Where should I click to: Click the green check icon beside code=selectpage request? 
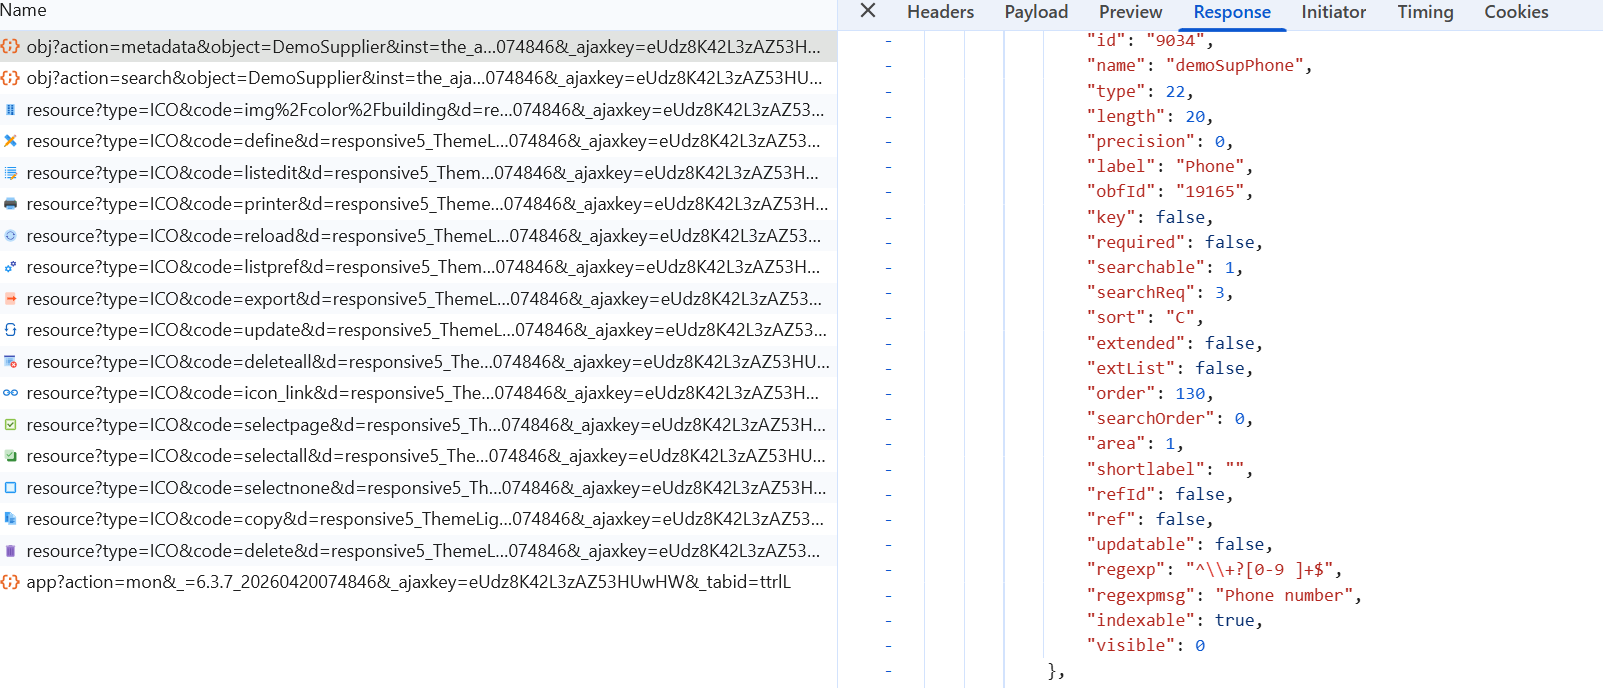click(x=10, y=425)
